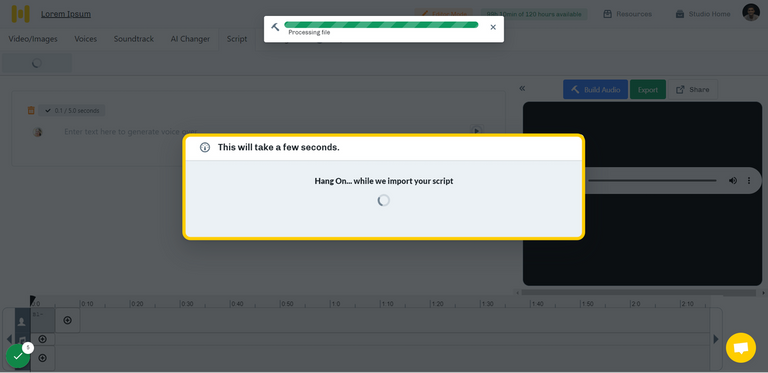Click the timeline right scroll arrow
This screenshot has height=373, width=768.
point(716,339)
